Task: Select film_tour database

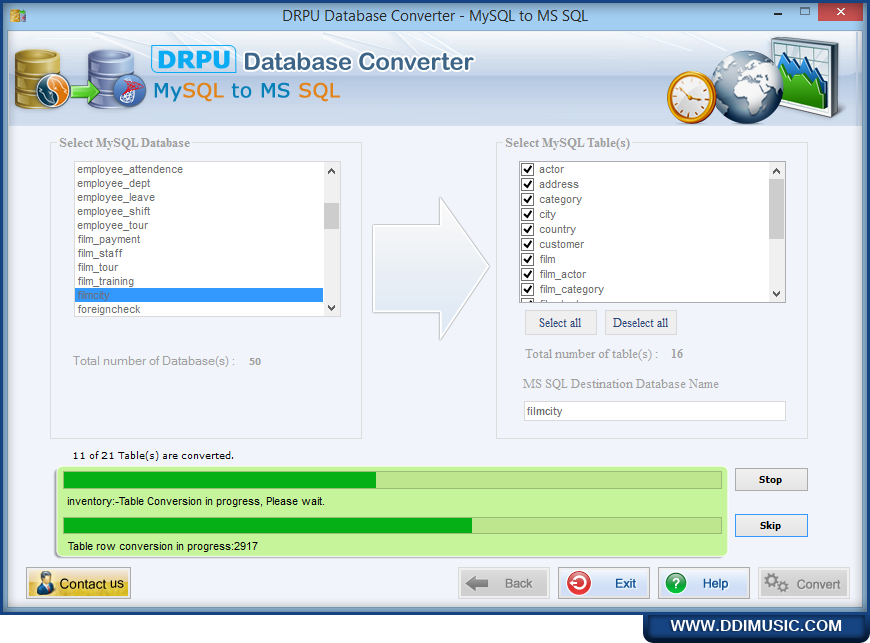Action: pos(199,267)
